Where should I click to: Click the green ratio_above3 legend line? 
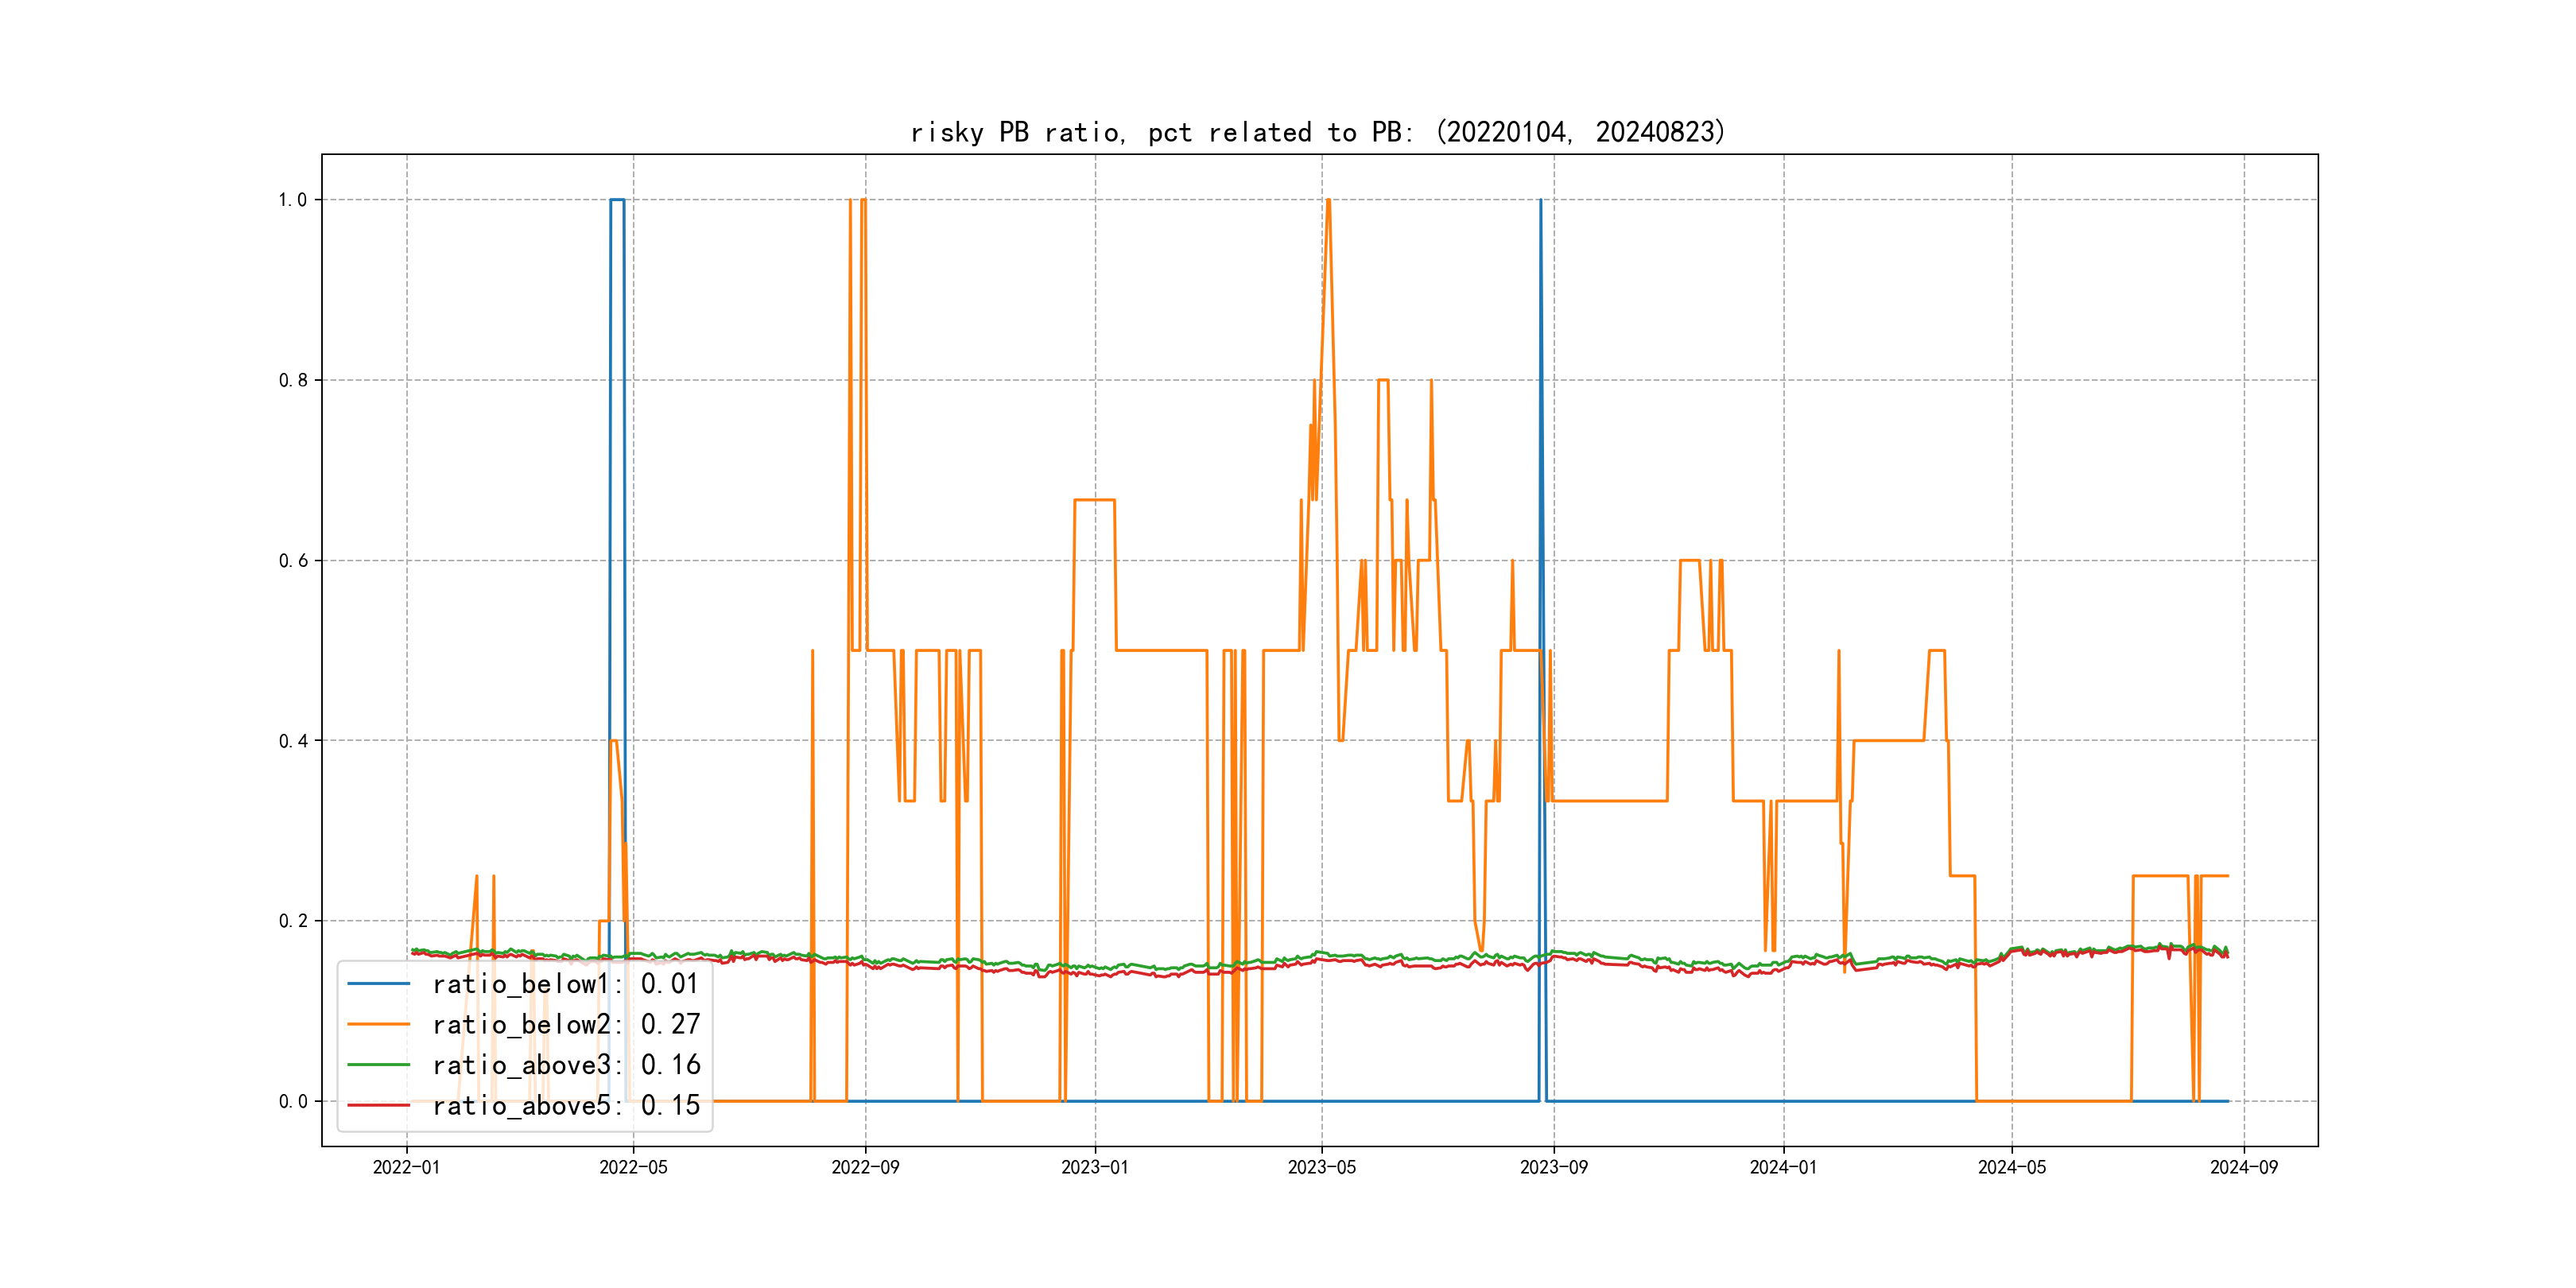pyautogui.click(x=378, y=1065)
